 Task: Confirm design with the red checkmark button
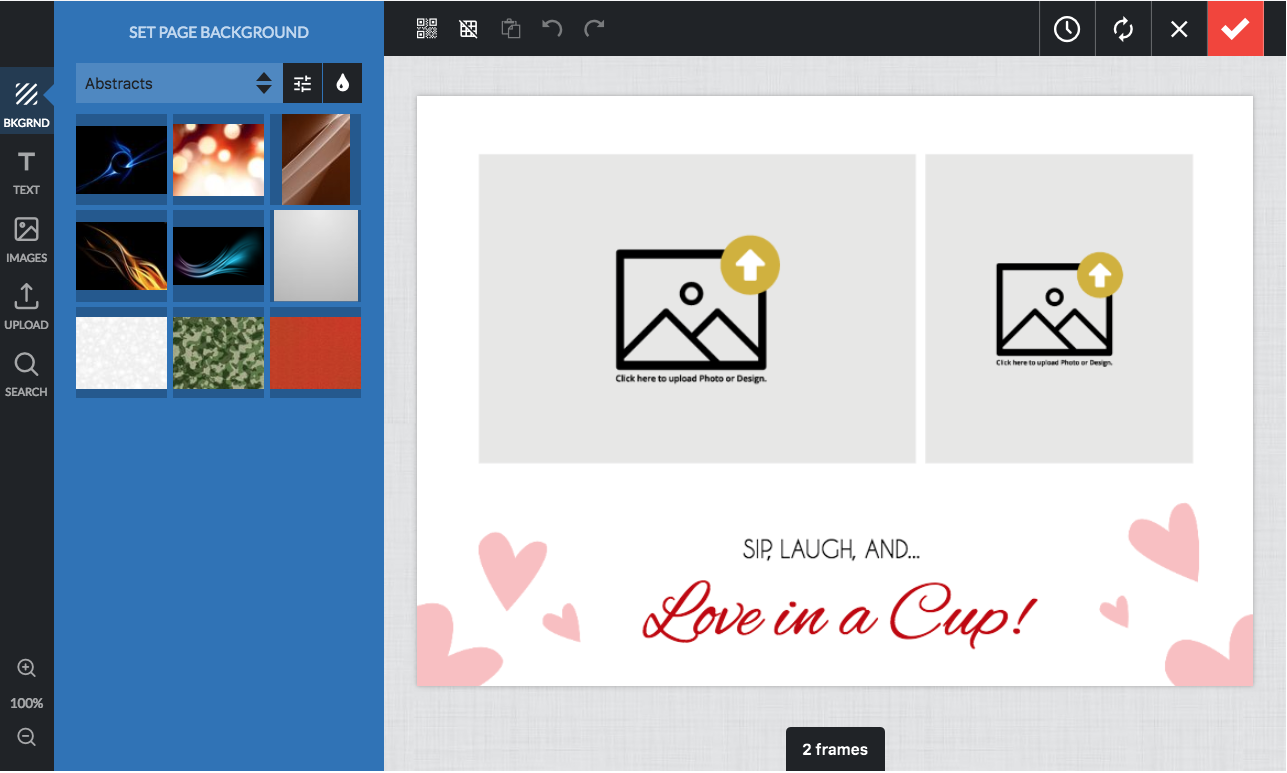point(1235,29)
